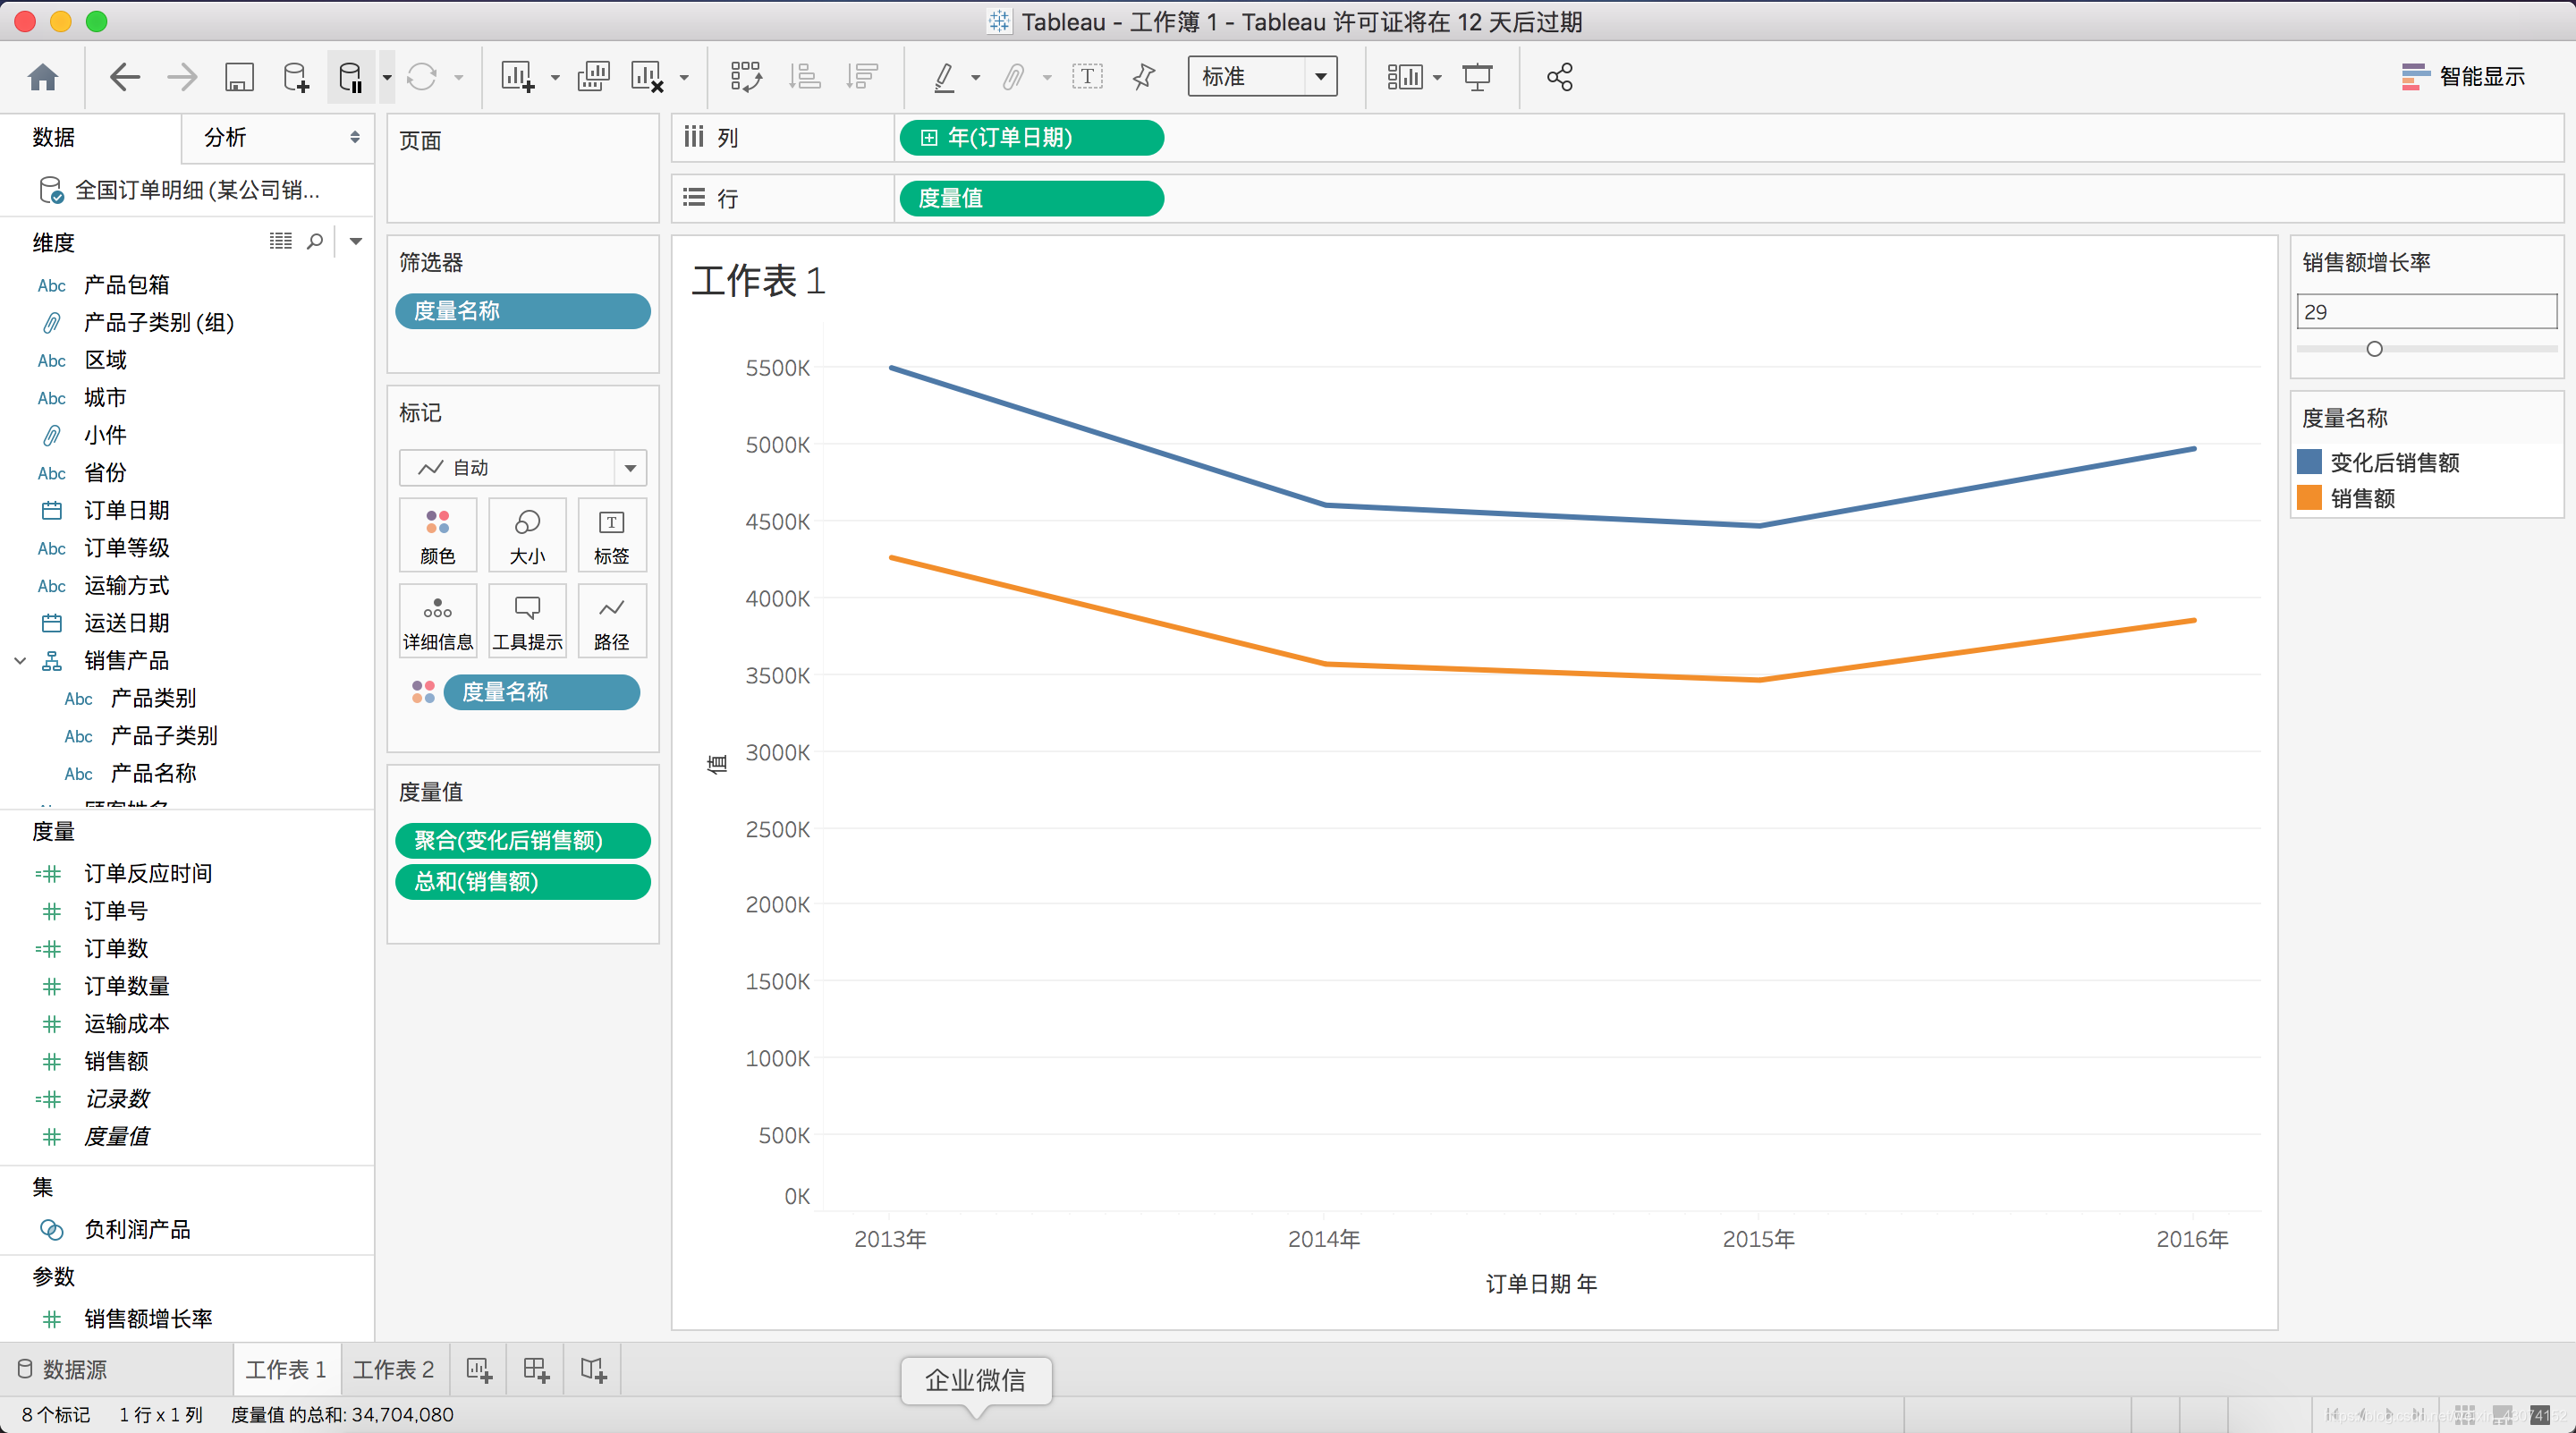Open the 标准 fit dropdown
The height and width of the screenshot is (1433, 2576).
click(x=1262, y=77)
